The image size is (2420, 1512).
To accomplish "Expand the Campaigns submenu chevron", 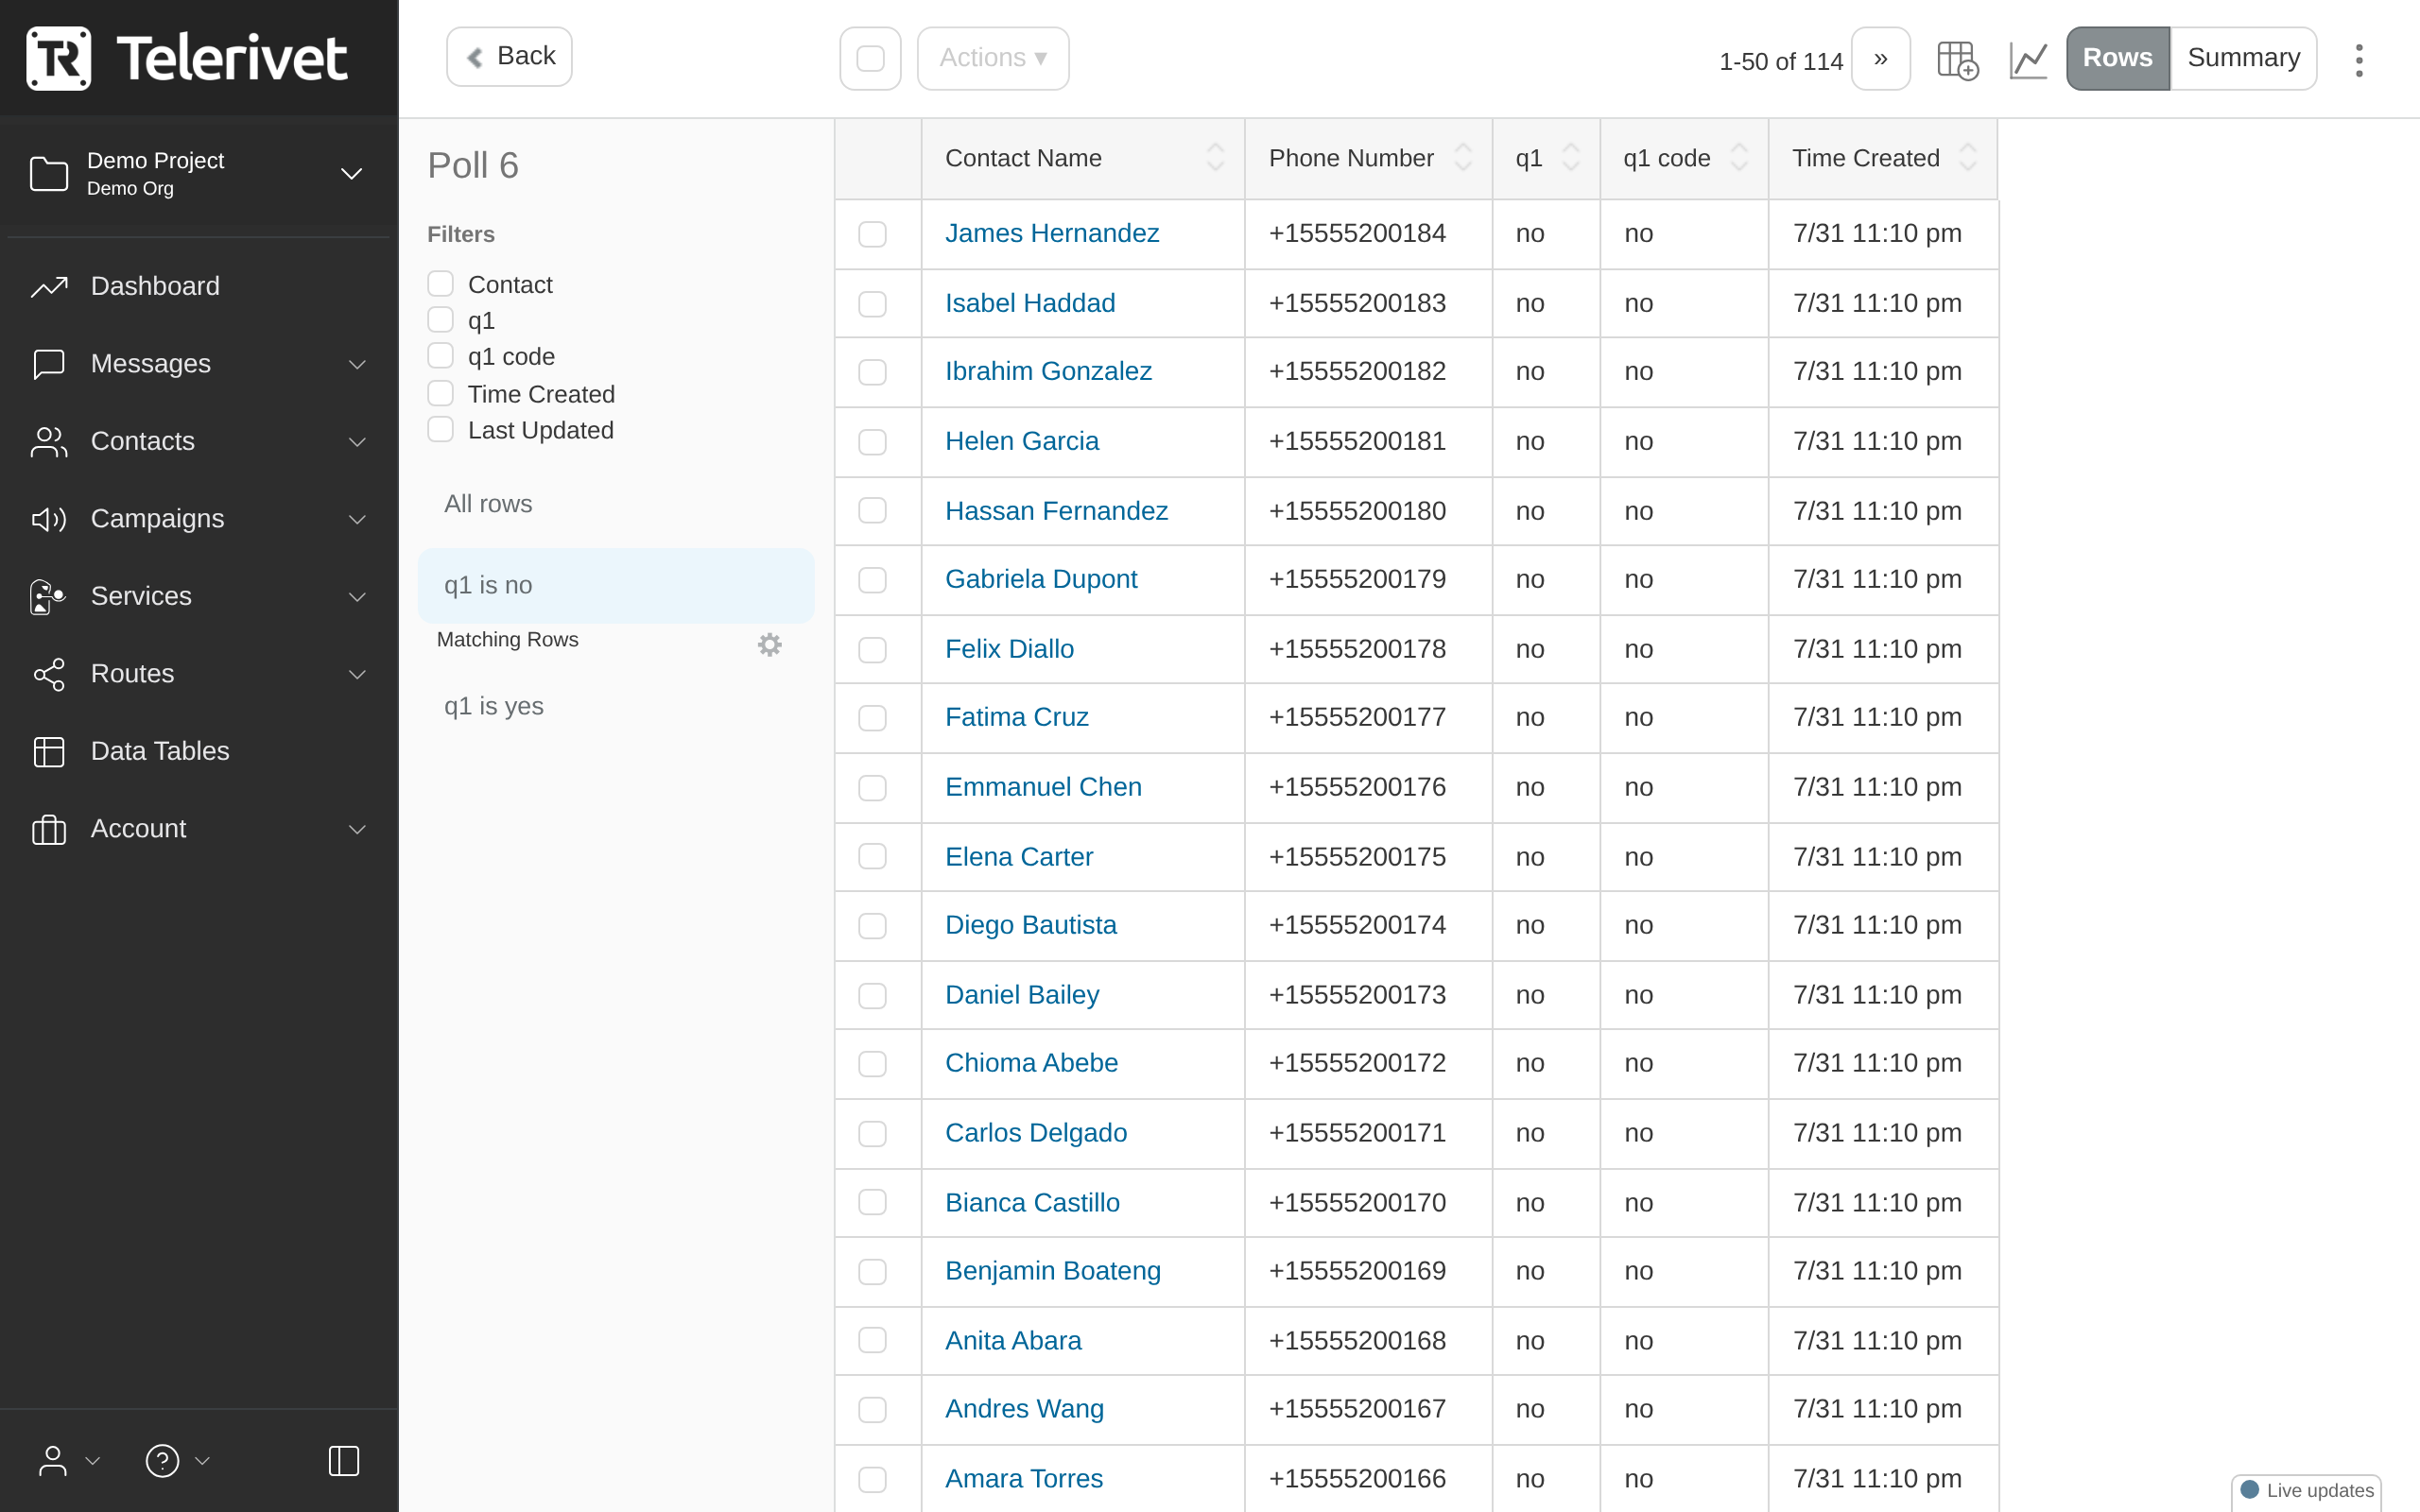I will click(357, 519).
